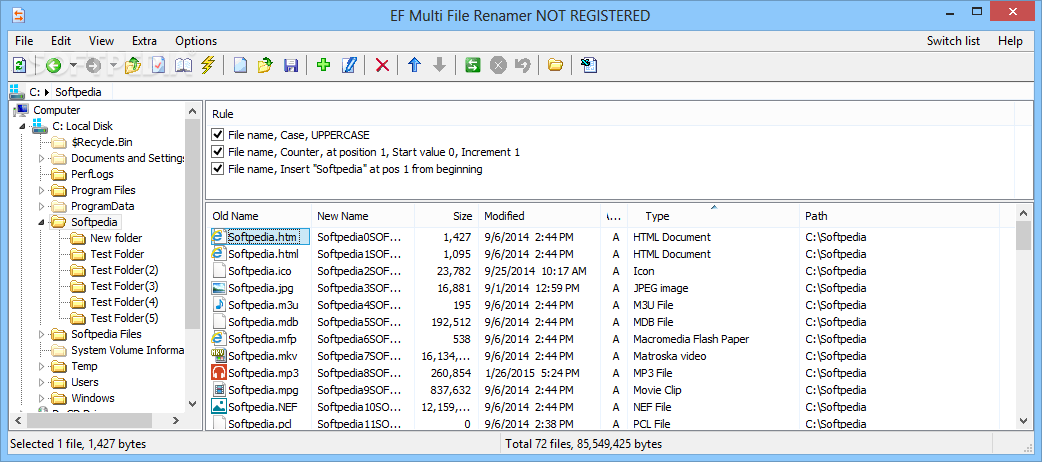The height and width of the screenshot is (462, 1042).
Task: Open back button history dropdown arrow
Action: coord(72,65)
